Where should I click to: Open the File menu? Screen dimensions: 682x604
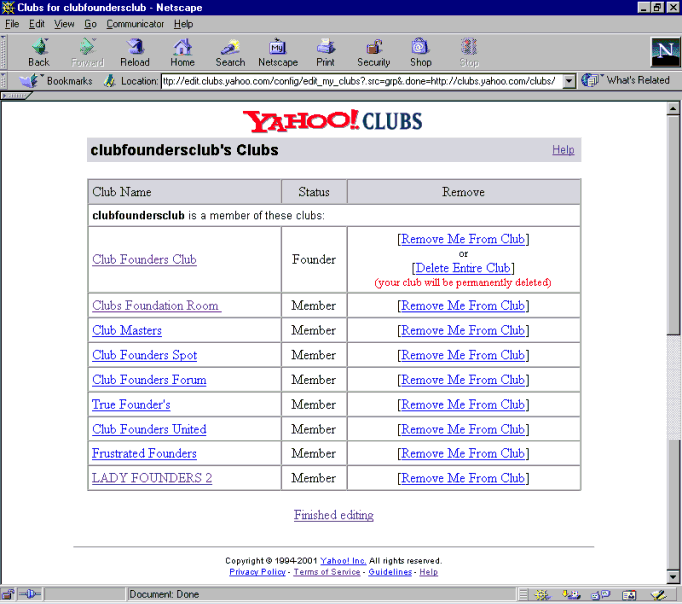(x=12, y=24)
